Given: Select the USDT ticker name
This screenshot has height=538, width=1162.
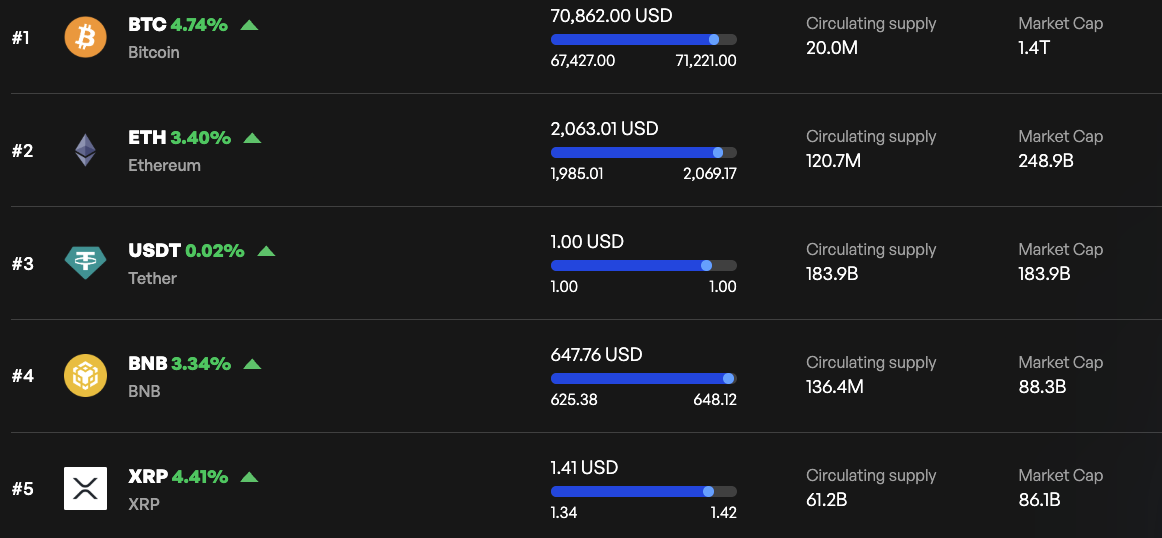Looking at the screenshot, I should (154, 251).
